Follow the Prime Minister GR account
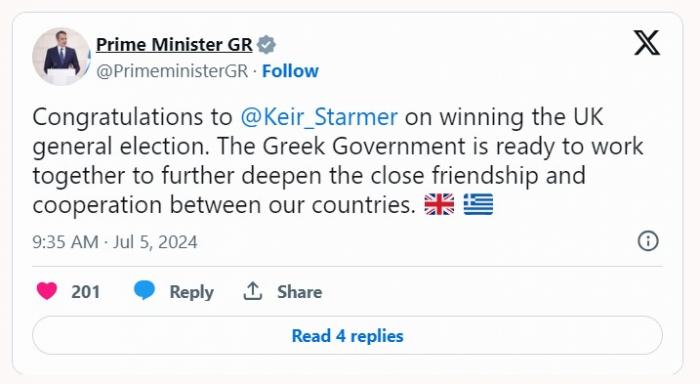 (x=290, y=71)
